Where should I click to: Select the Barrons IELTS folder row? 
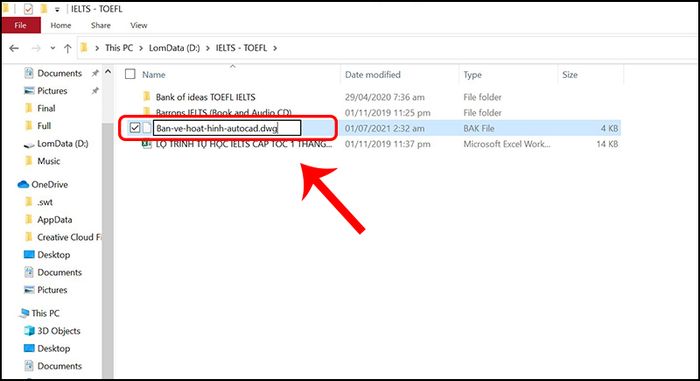[x=223, y=112]
